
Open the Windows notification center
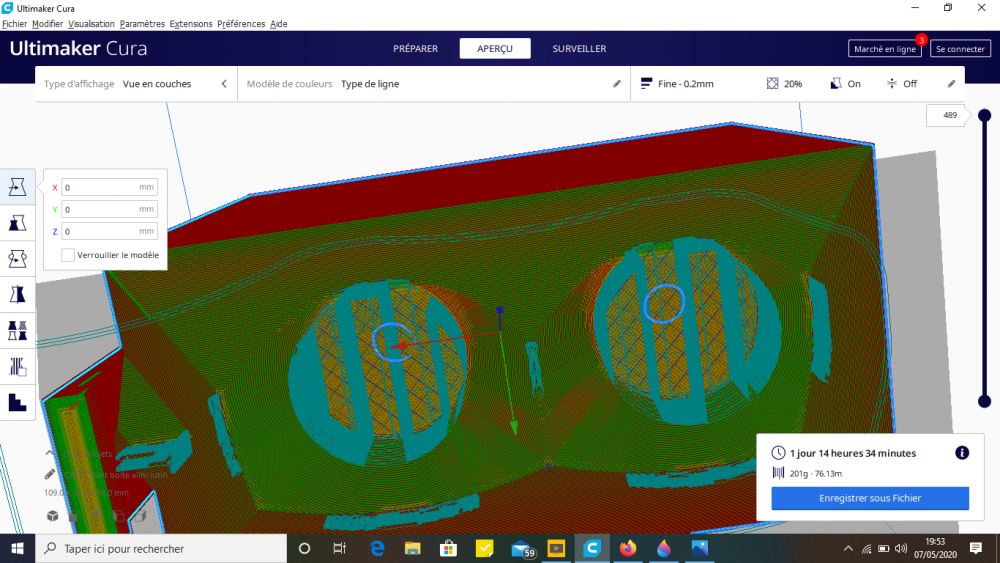click(976, 548)
